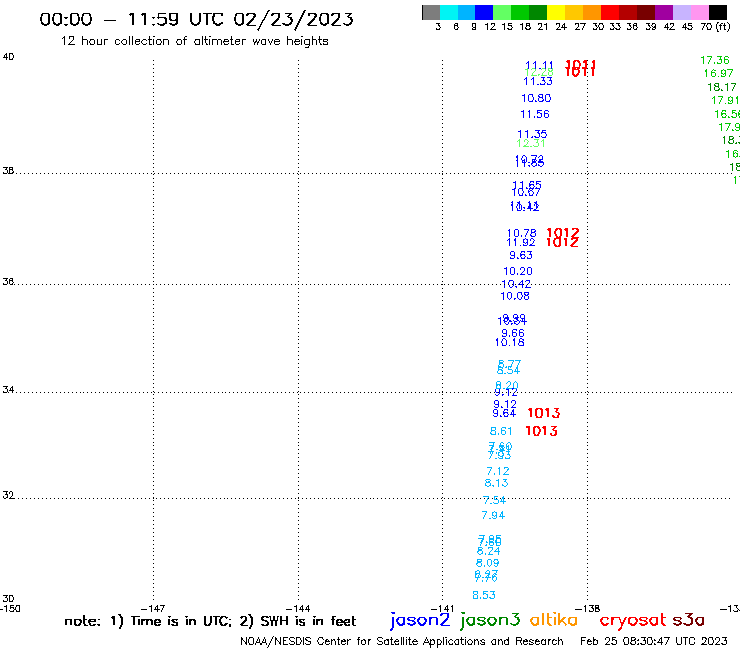Screen dimensions: 740x650
Task: Click the wave height value 10.80
Action: click(x=536, y=98)
